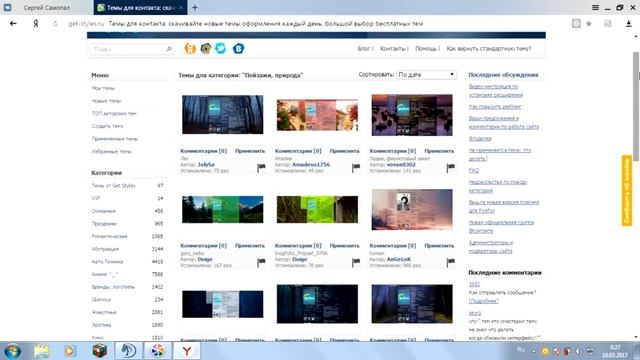The height and width of the screenshot is (360, 640).
Task: Select the 'Темы для контакта' browser tab
Action: (x=140, y=8)
